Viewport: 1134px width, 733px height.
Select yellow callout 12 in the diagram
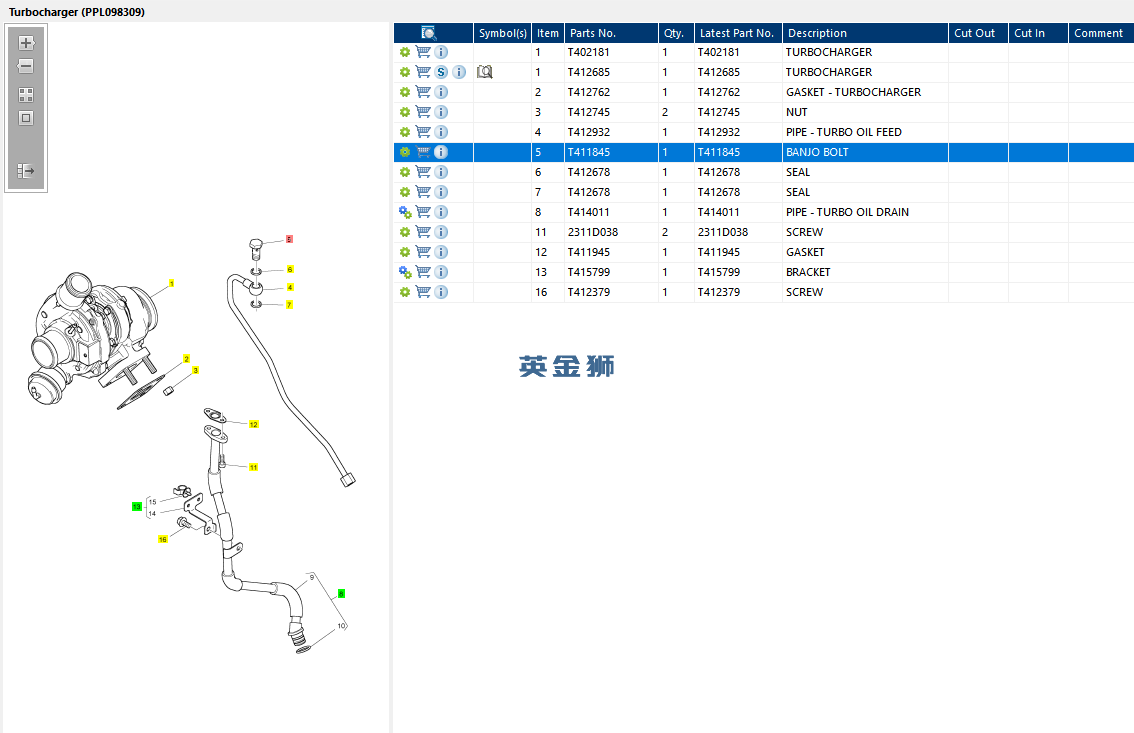(253, 424)
